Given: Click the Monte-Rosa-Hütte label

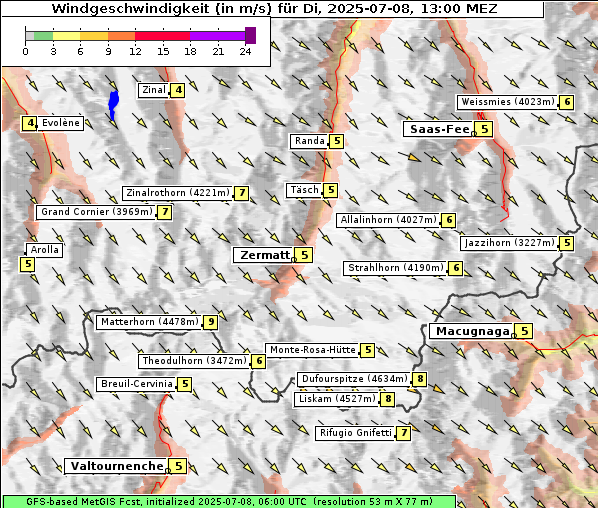Looking at the screenshot, I should tap(312, 350).
